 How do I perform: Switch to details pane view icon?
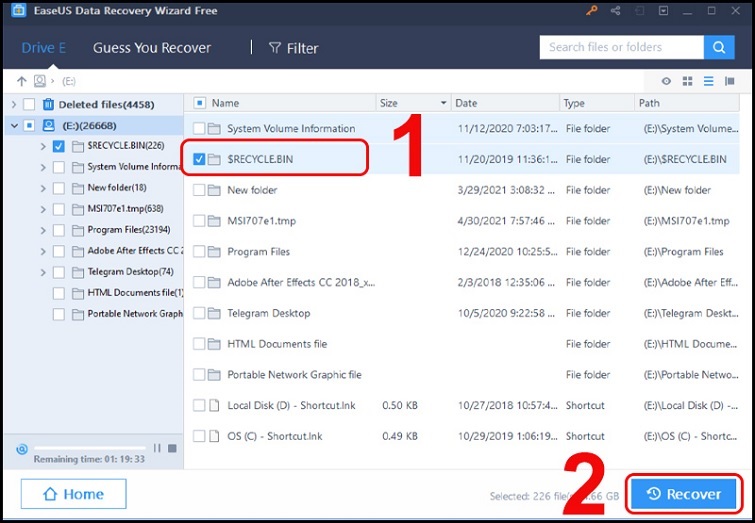coord(729,81)
